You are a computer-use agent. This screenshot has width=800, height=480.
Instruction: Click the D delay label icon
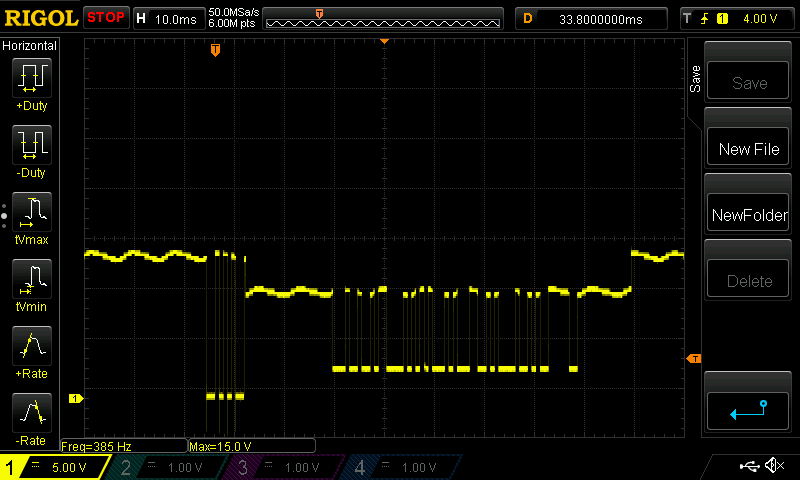click(x=528, y=19)
